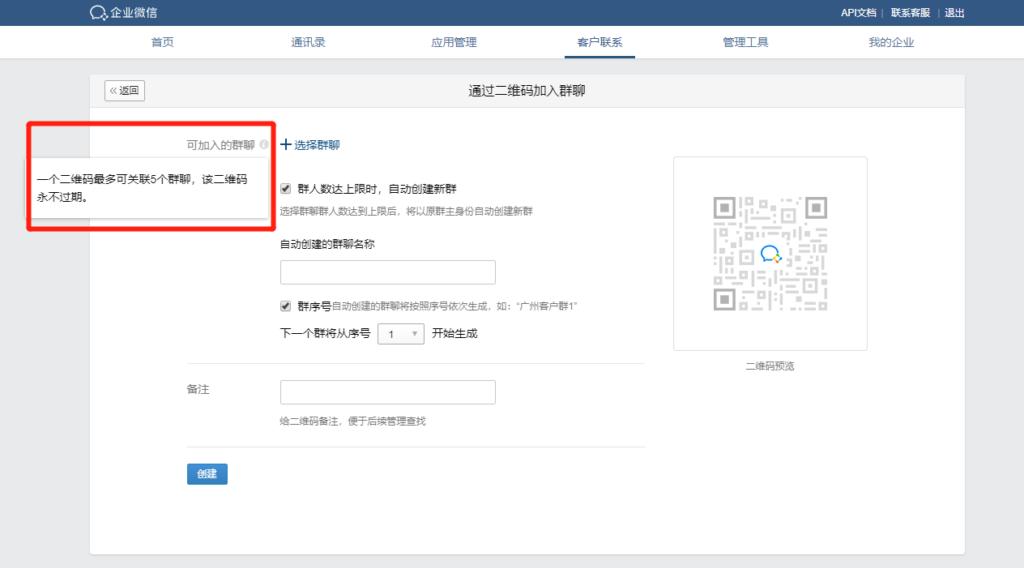This screenshot has height=568, width=1024.
Task: Switch to the 通讯录 tab
Action: [x=308, y=42]
